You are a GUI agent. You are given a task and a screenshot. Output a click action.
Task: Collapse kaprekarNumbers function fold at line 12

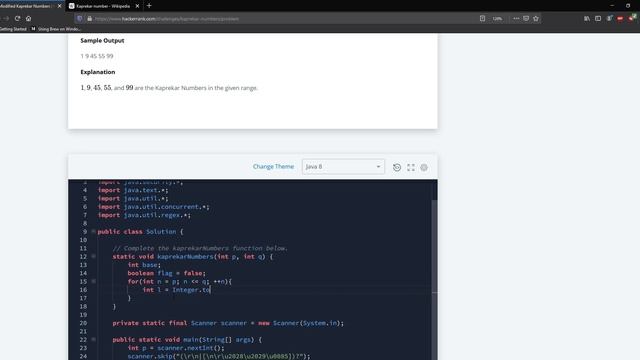point(93,256)
